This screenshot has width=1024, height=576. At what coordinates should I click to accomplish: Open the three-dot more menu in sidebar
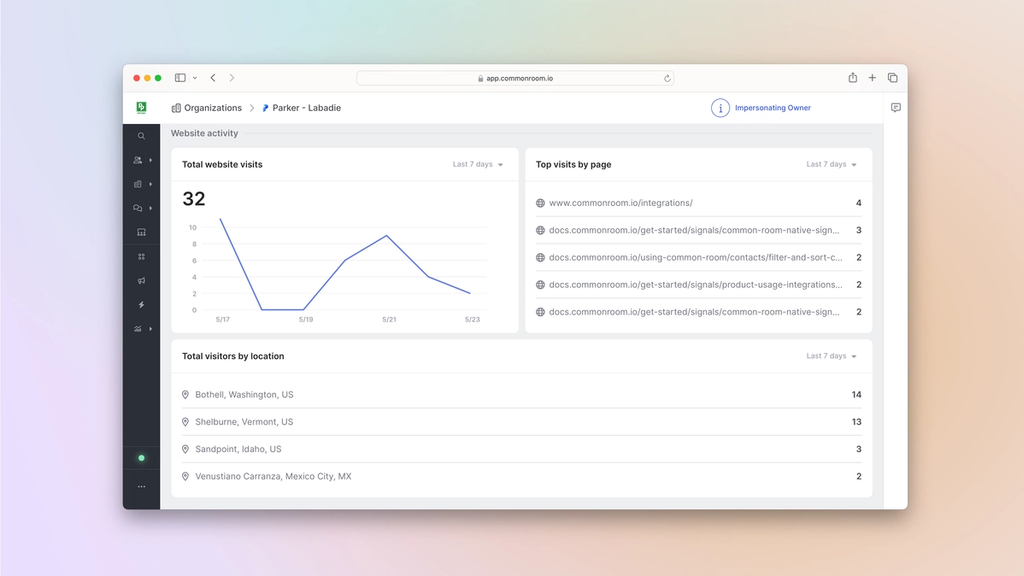click(141, 487)
